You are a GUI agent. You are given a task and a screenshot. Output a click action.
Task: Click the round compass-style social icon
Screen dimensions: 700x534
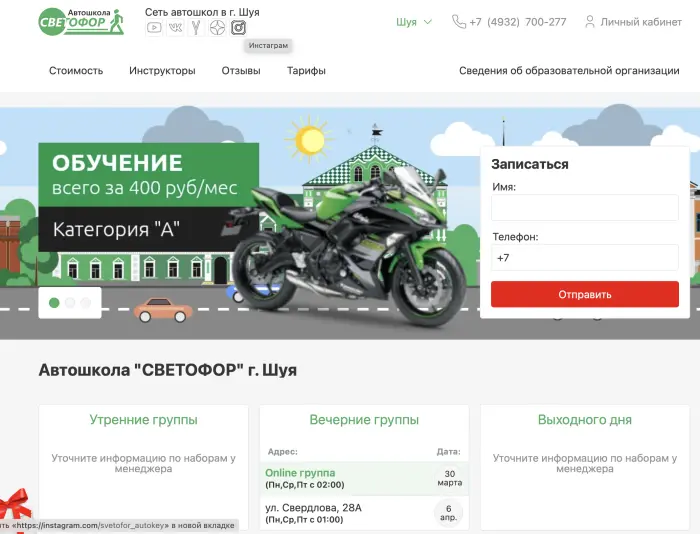pyautogui.click(x=217, y=28)
